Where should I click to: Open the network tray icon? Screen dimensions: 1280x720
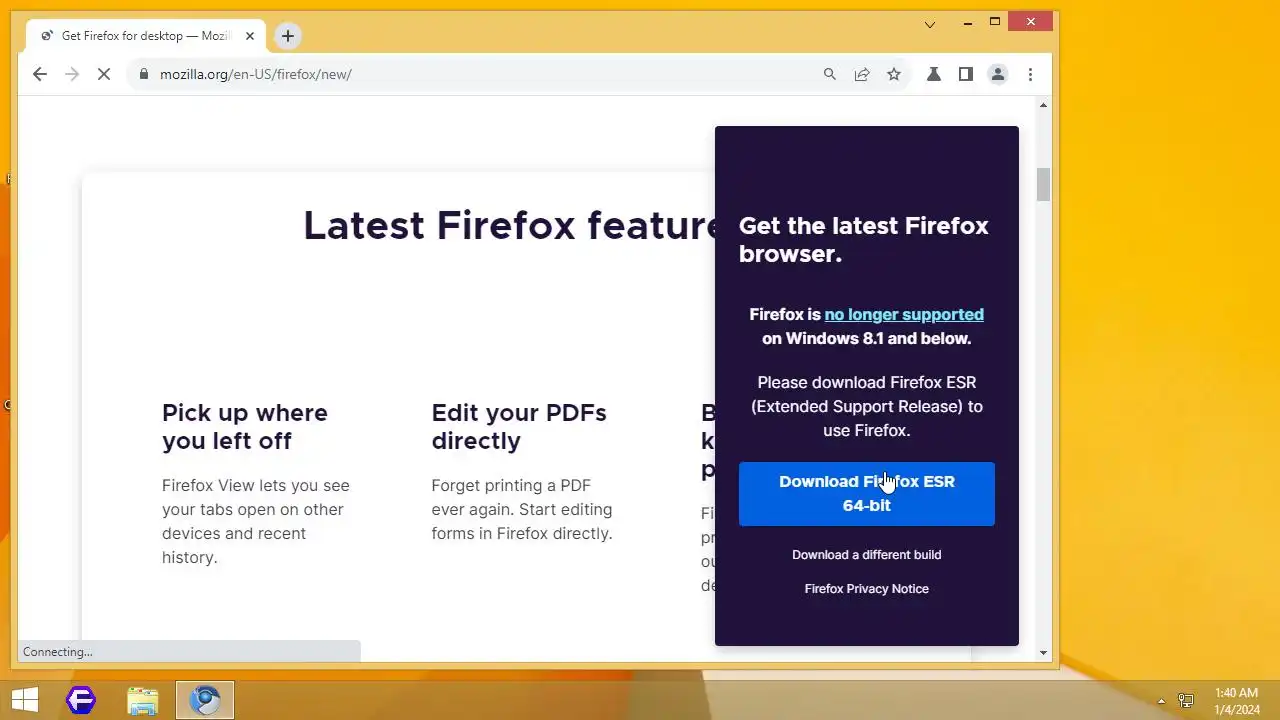(1186, 701)
